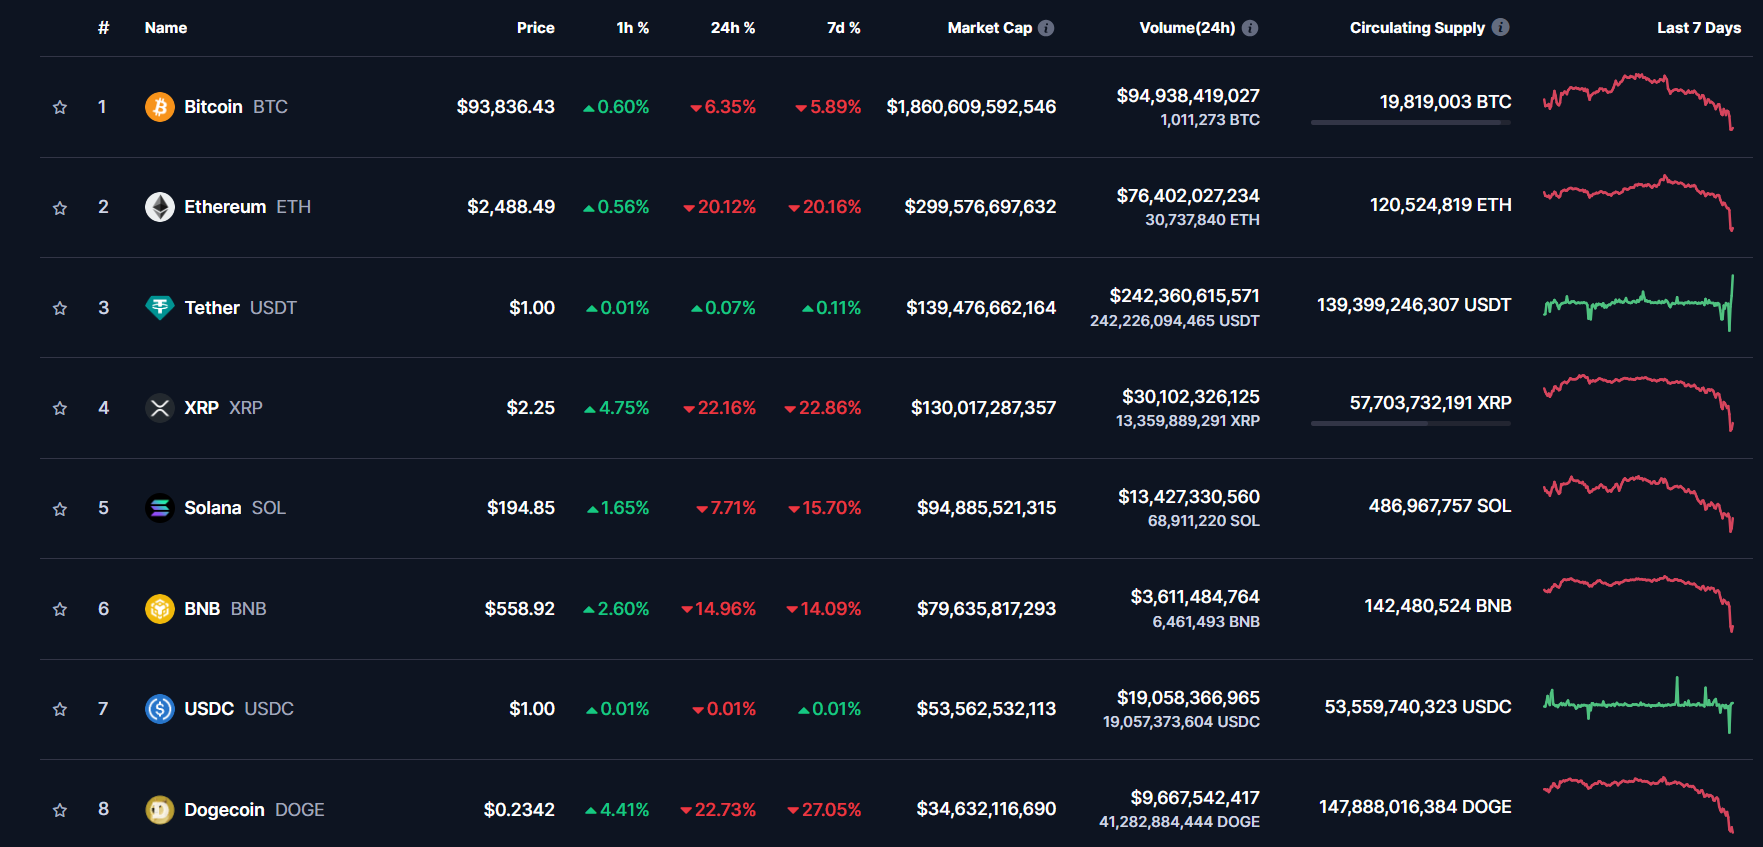Screen dimensions: 1763x847
Task: Open Tether's last 7 days sparkline chart
Action: coord(1638,303)
